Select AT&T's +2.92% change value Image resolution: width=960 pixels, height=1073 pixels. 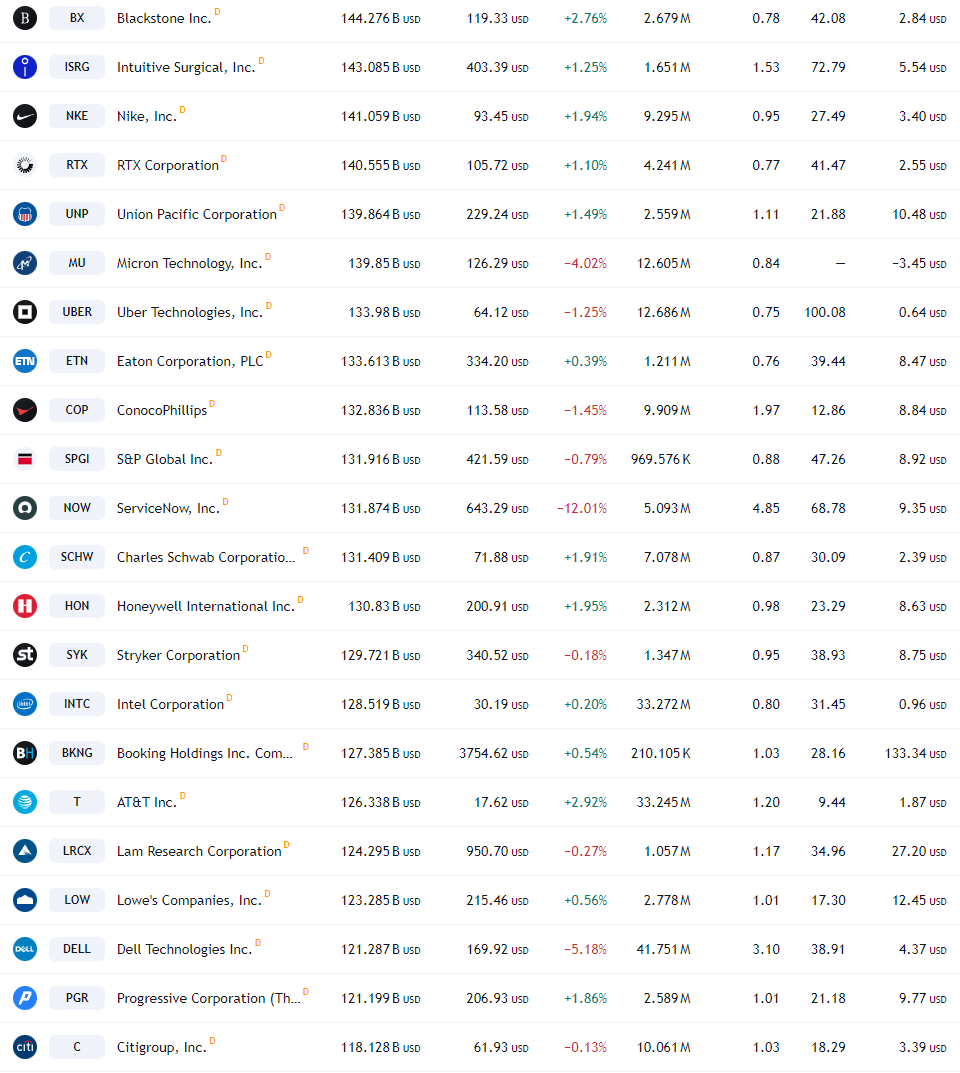[585, 803]
